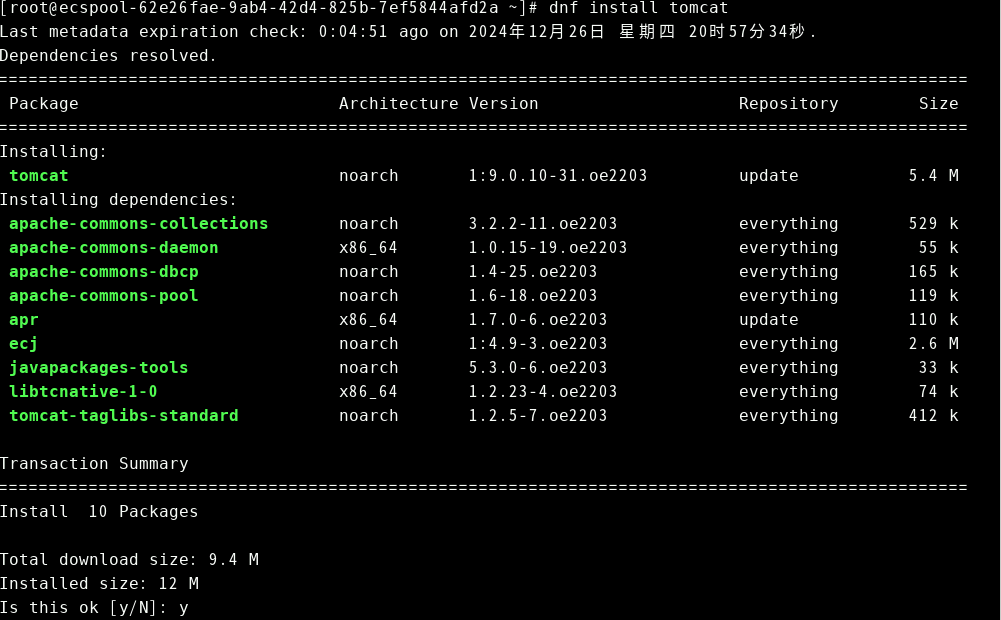
Task: Click the 'Install 10 Packages' line
Action: pyautogui.click(x=99, y=511)
